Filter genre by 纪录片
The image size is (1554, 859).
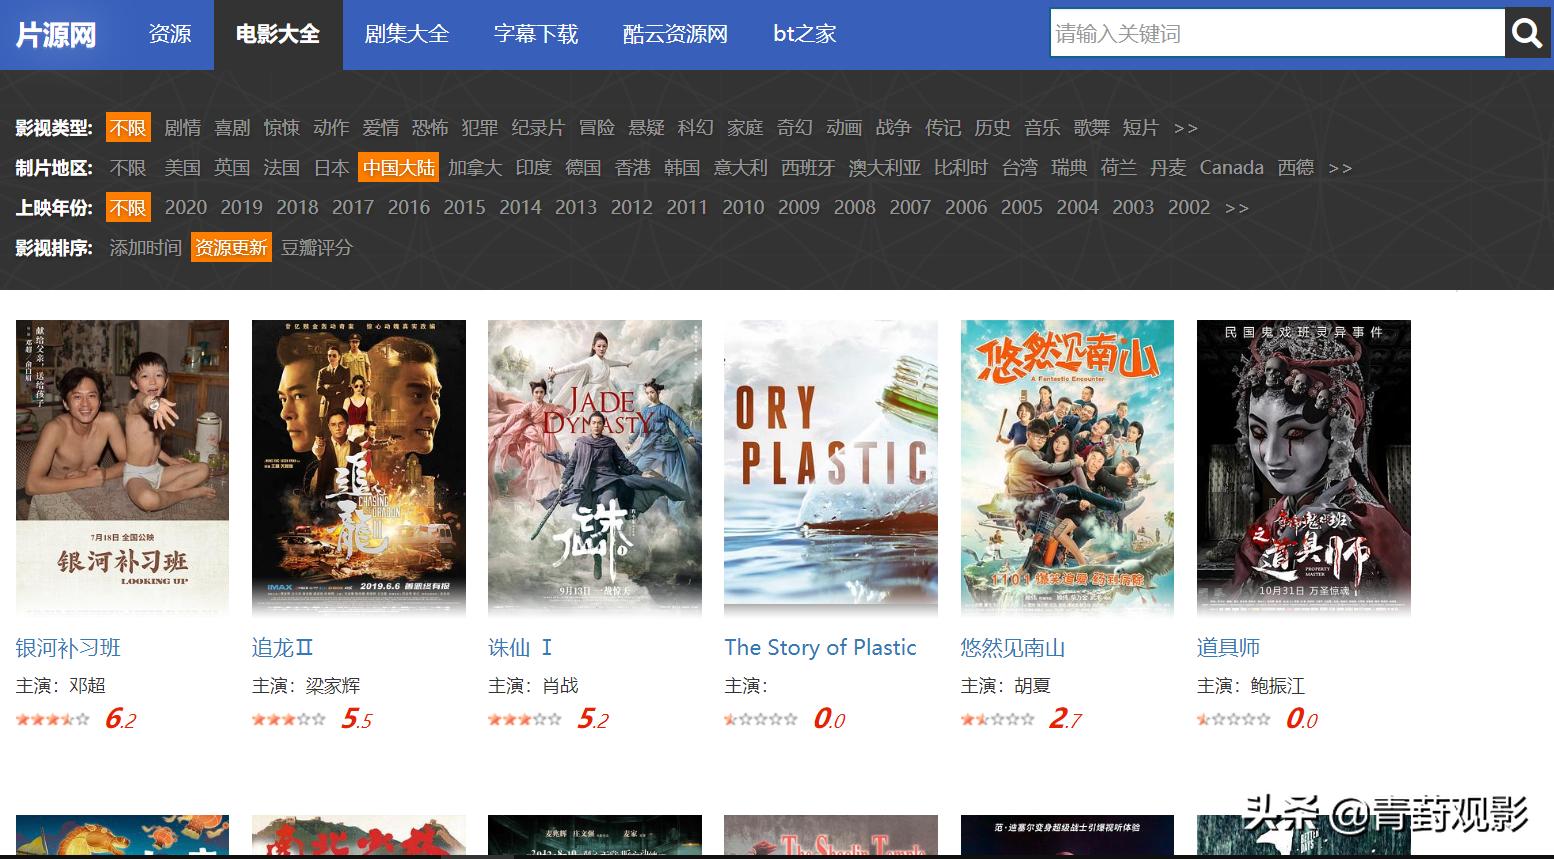coord(538,128)
